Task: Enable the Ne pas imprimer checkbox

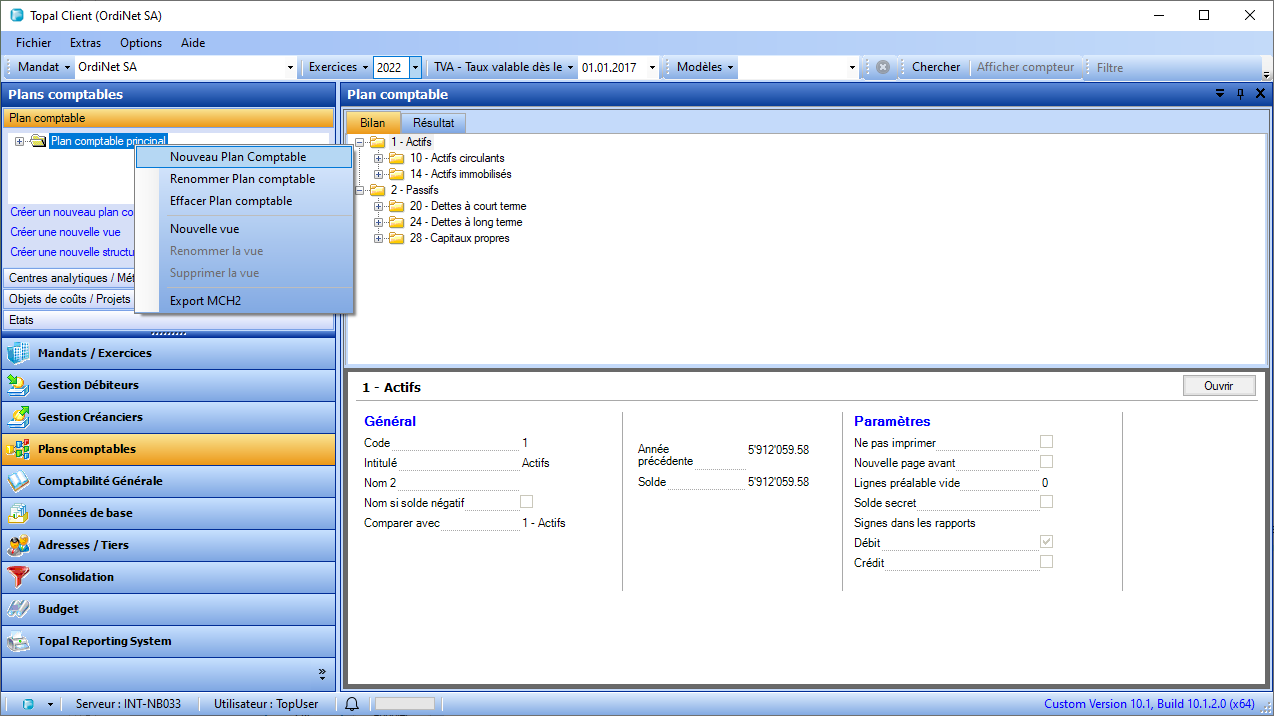Action: click(1046, 442)
